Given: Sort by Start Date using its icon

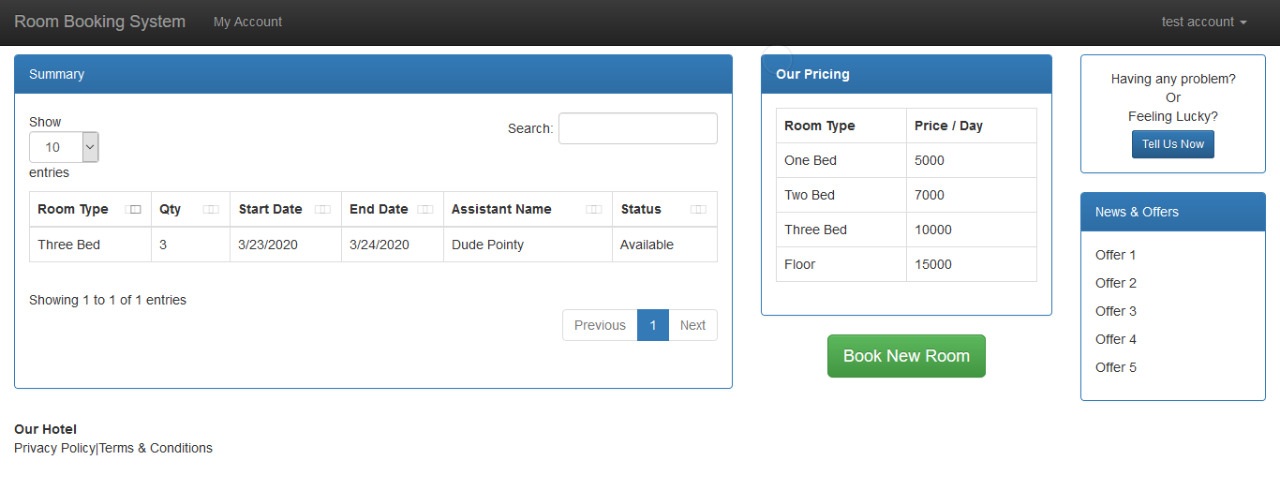Looking at the screenshot, I should (x=322, y=209).
